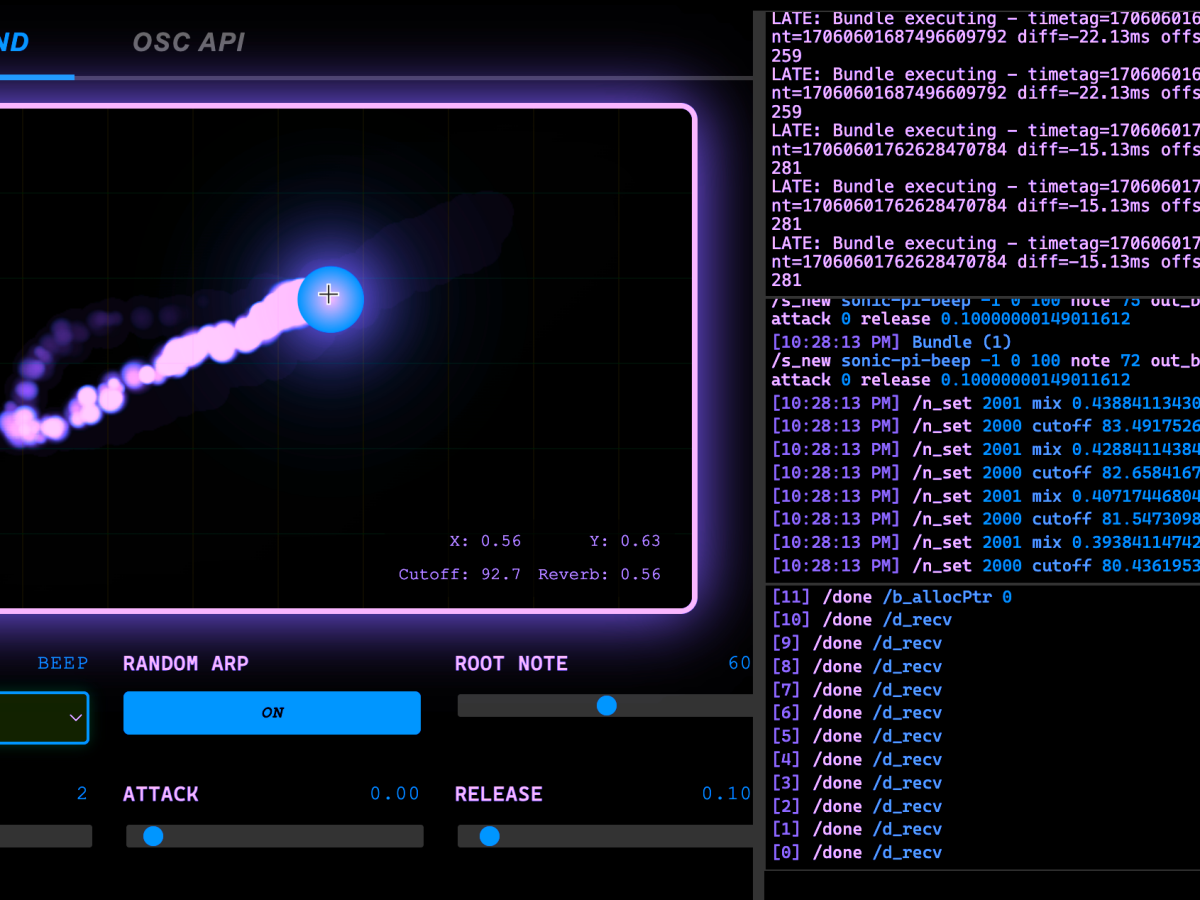Click the [0] /done /d_recv log entry
The width and height of the screenshot is (1200, 900).
pos(856,852)
